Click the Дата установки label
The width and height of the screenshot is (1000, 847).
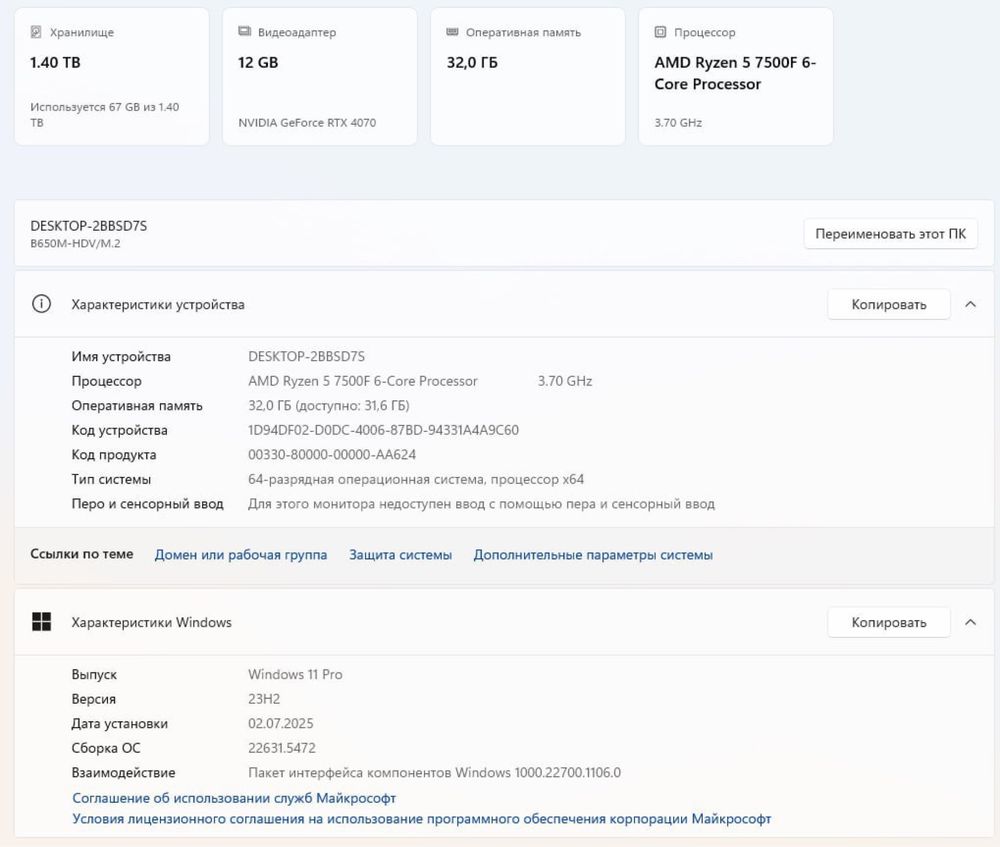click(119, 723)
